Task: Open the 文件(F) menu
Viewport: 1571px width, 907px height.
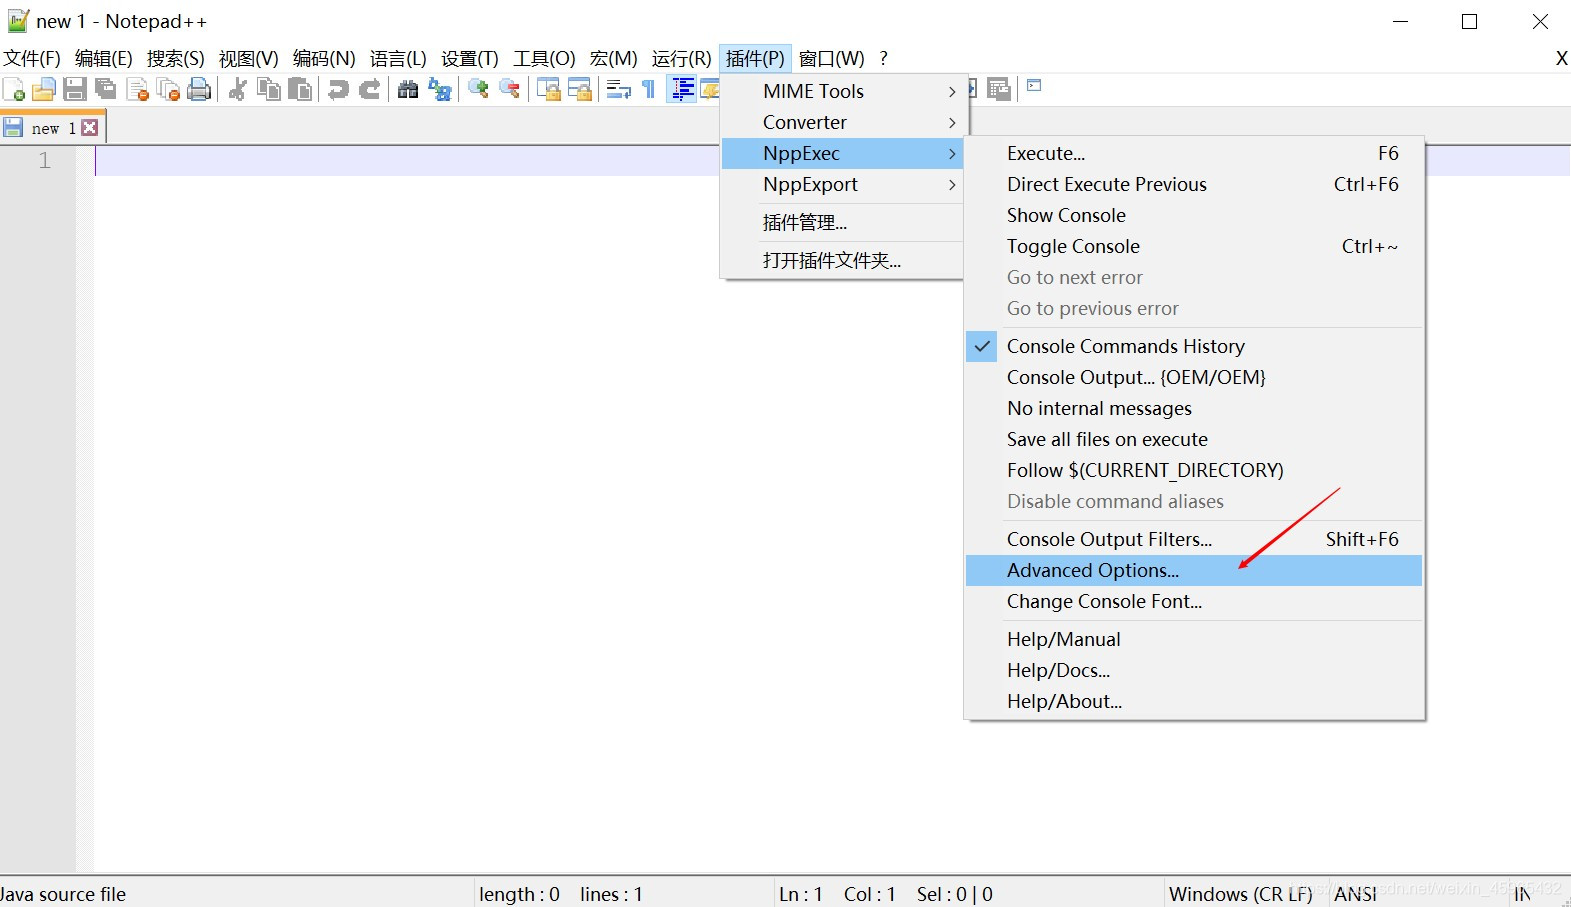Action: tap(32, 58)
